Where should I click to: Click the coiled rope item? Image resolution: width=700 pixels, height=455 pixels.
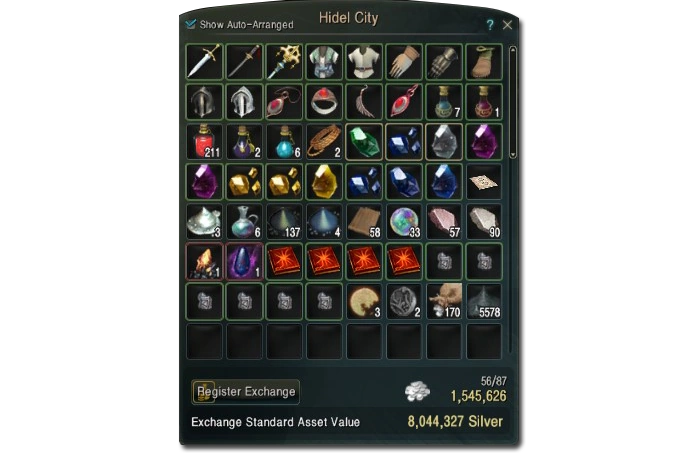click(x=324, y=142)
